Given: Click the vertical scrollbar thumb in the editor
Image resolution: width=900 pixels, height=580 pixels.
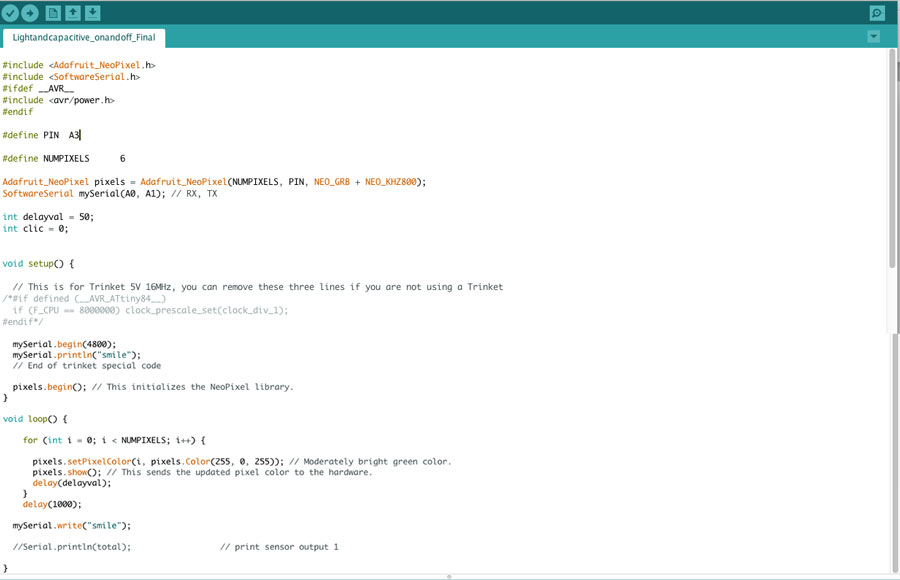Looking at the screenshot, I should 892,160.
